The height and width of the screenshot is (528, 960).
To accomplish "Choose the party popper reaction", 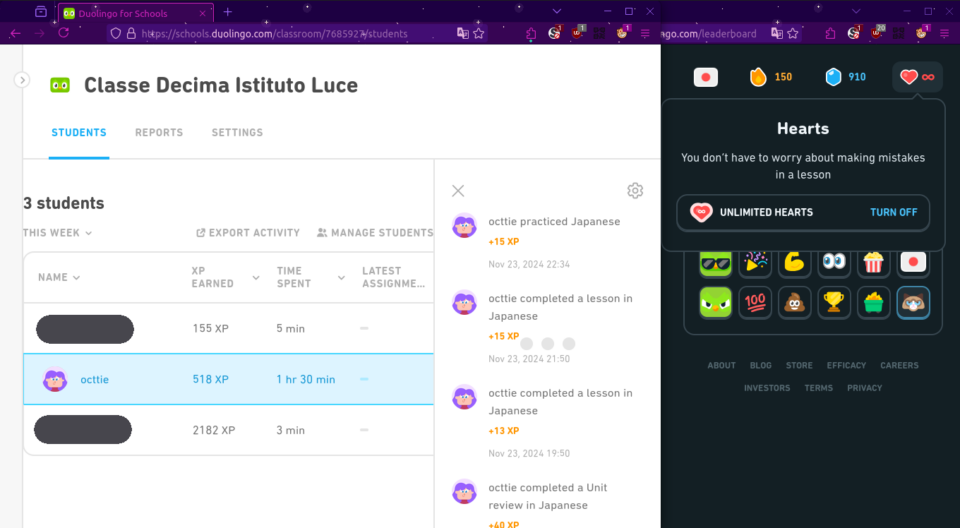I will (755, 262).
